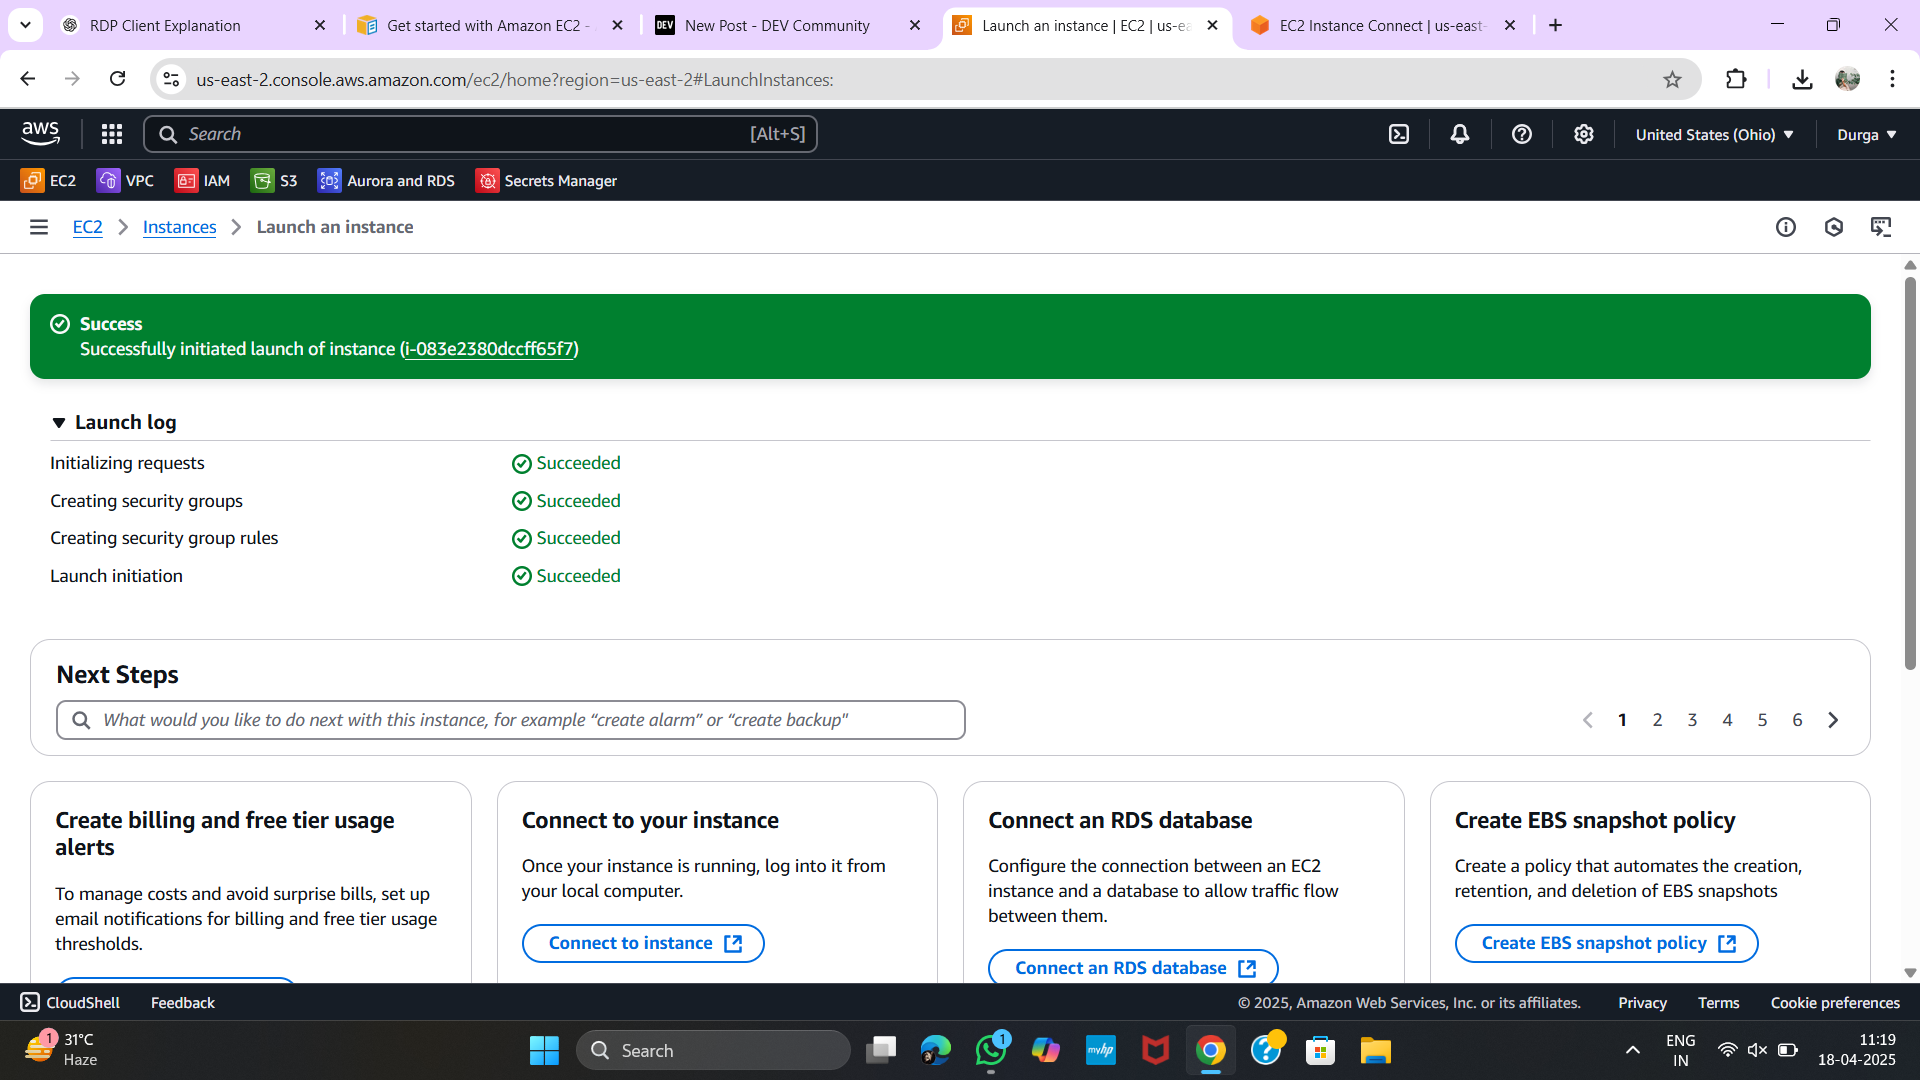Open the screen feedback icon at top right
The height and width of the screenshot is (1080, 1920).
(x=1881, y=227)
